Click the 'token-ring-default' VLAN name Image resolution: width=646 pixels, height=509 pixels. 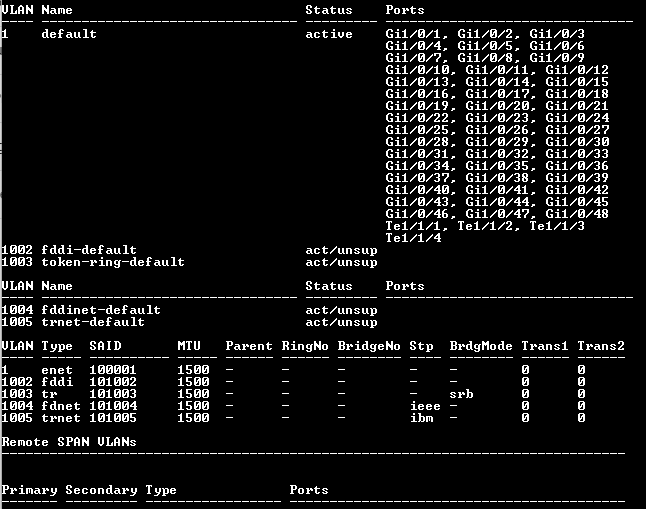[113, 262]
